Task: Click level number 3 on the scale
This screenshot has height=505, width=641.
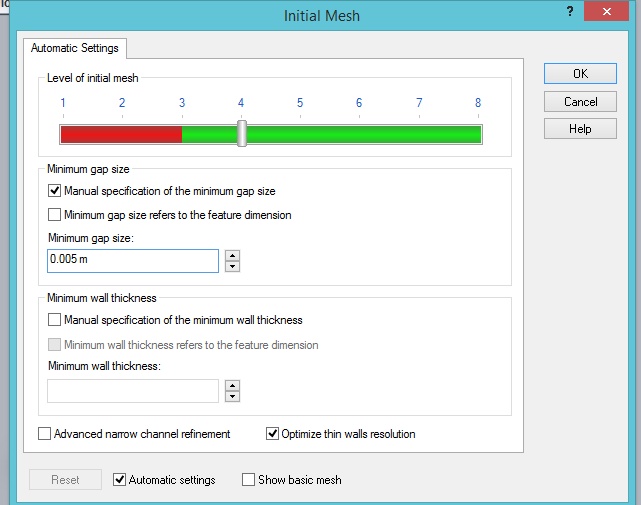Action: pyautogui.click(x=182, y=103)
